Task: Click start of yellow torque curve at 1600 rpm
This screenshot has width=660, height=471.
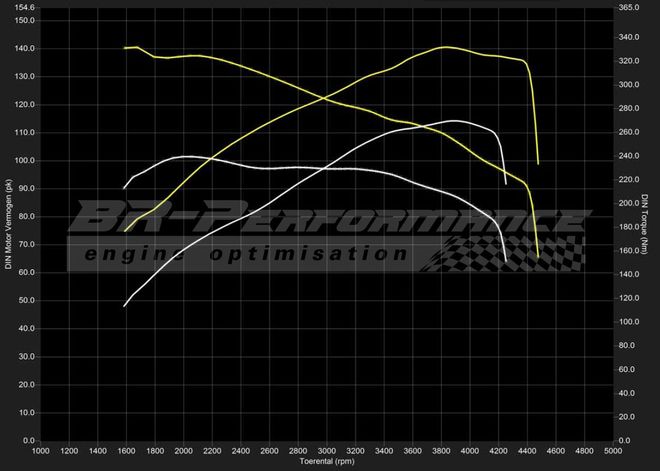Action: click(125, 48)
